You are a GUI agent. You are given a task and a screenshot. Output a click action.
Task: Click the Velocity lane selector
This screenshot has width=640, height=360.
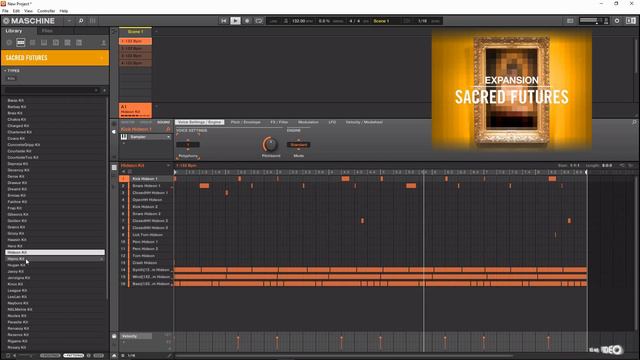tap(136, 336)
